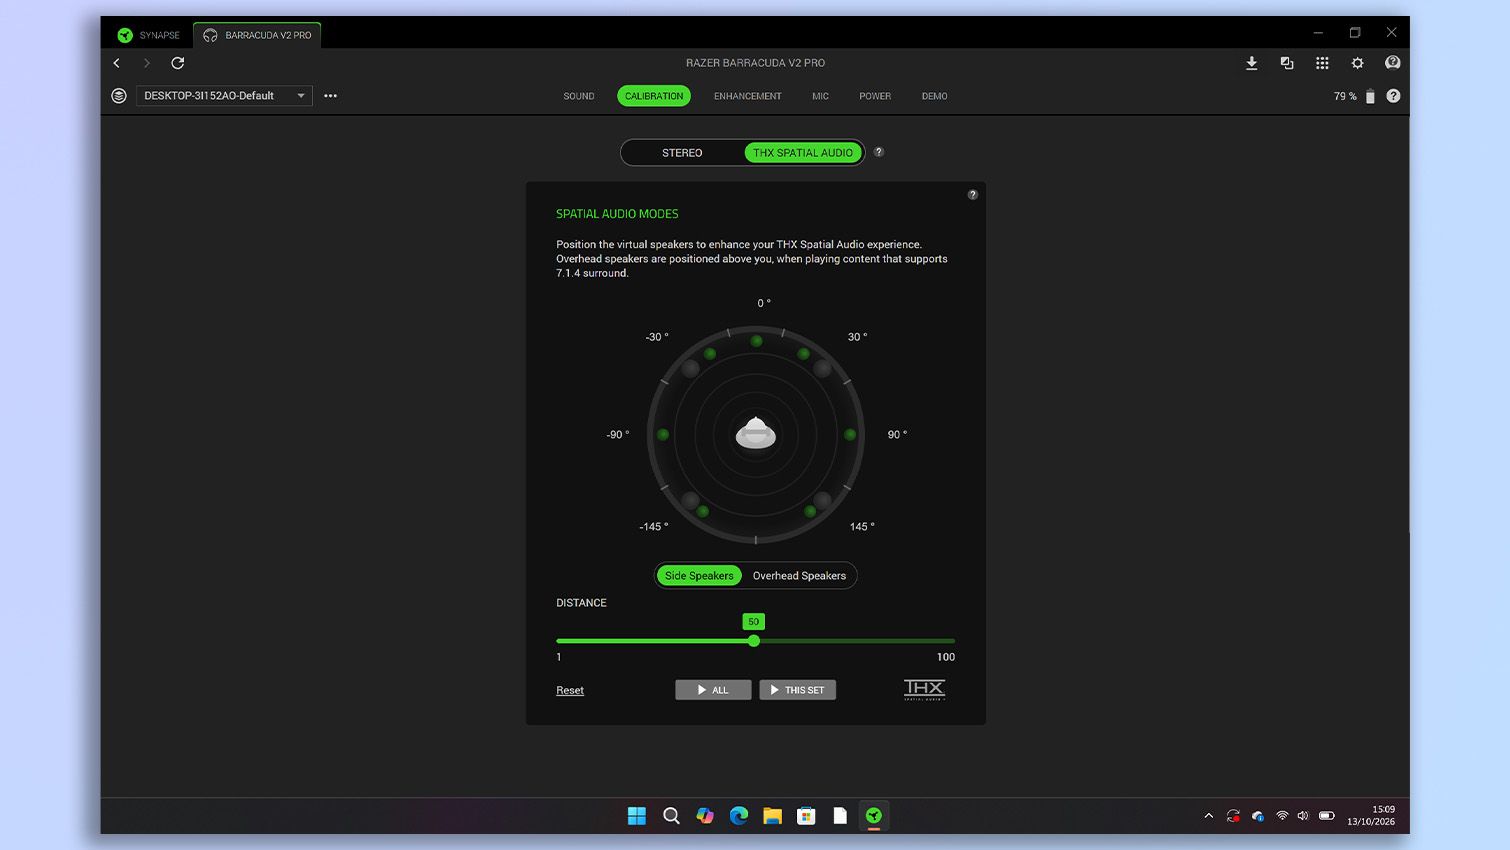Open Windows Start menu
Viewport: 1510px width, 850px height.
[637, 816]
